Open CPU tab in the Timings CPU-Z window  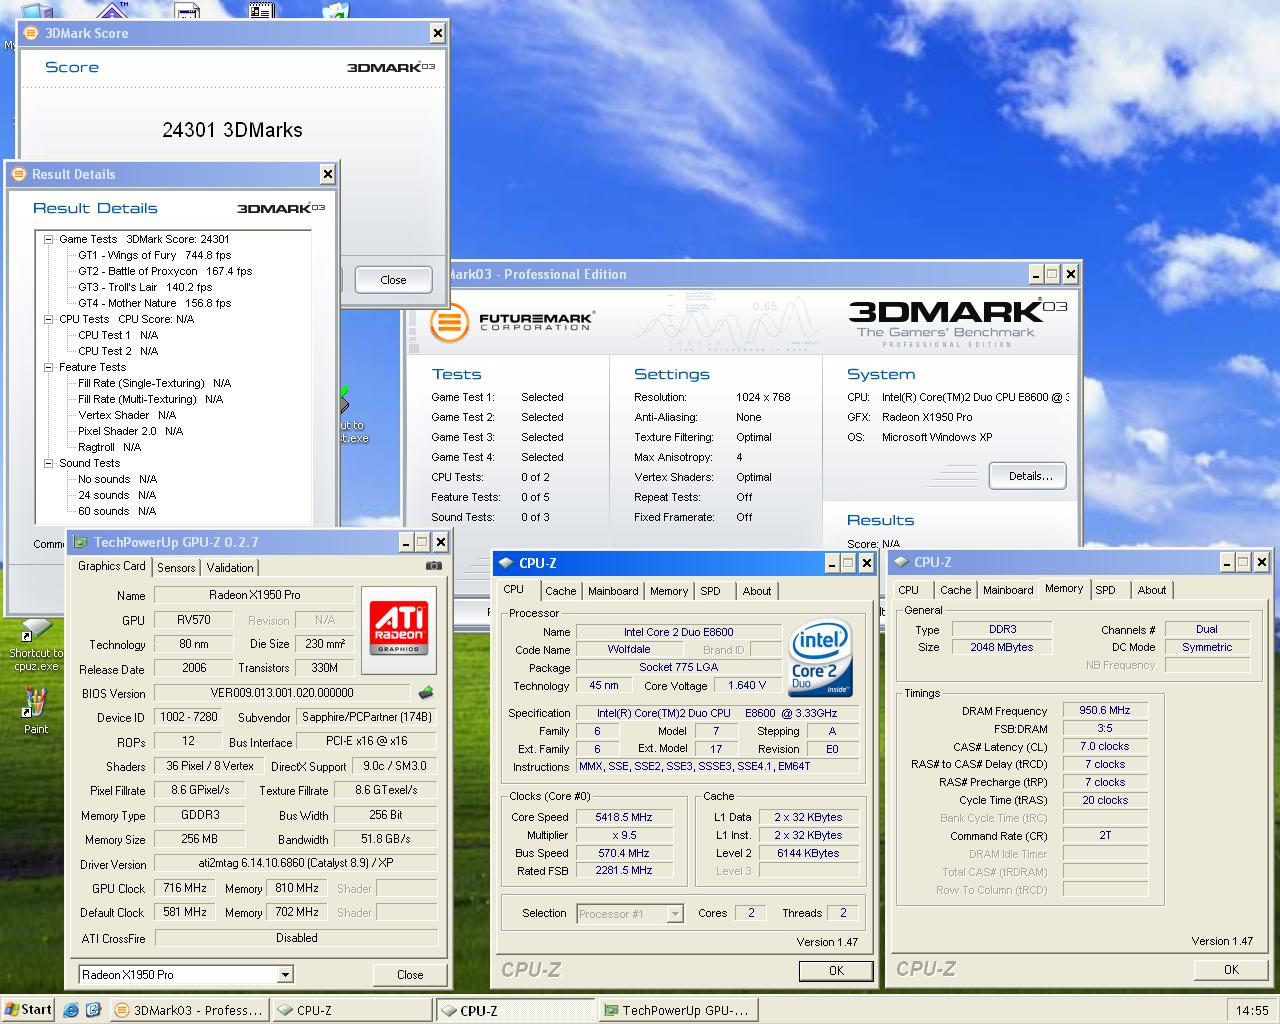pos(908,590)
